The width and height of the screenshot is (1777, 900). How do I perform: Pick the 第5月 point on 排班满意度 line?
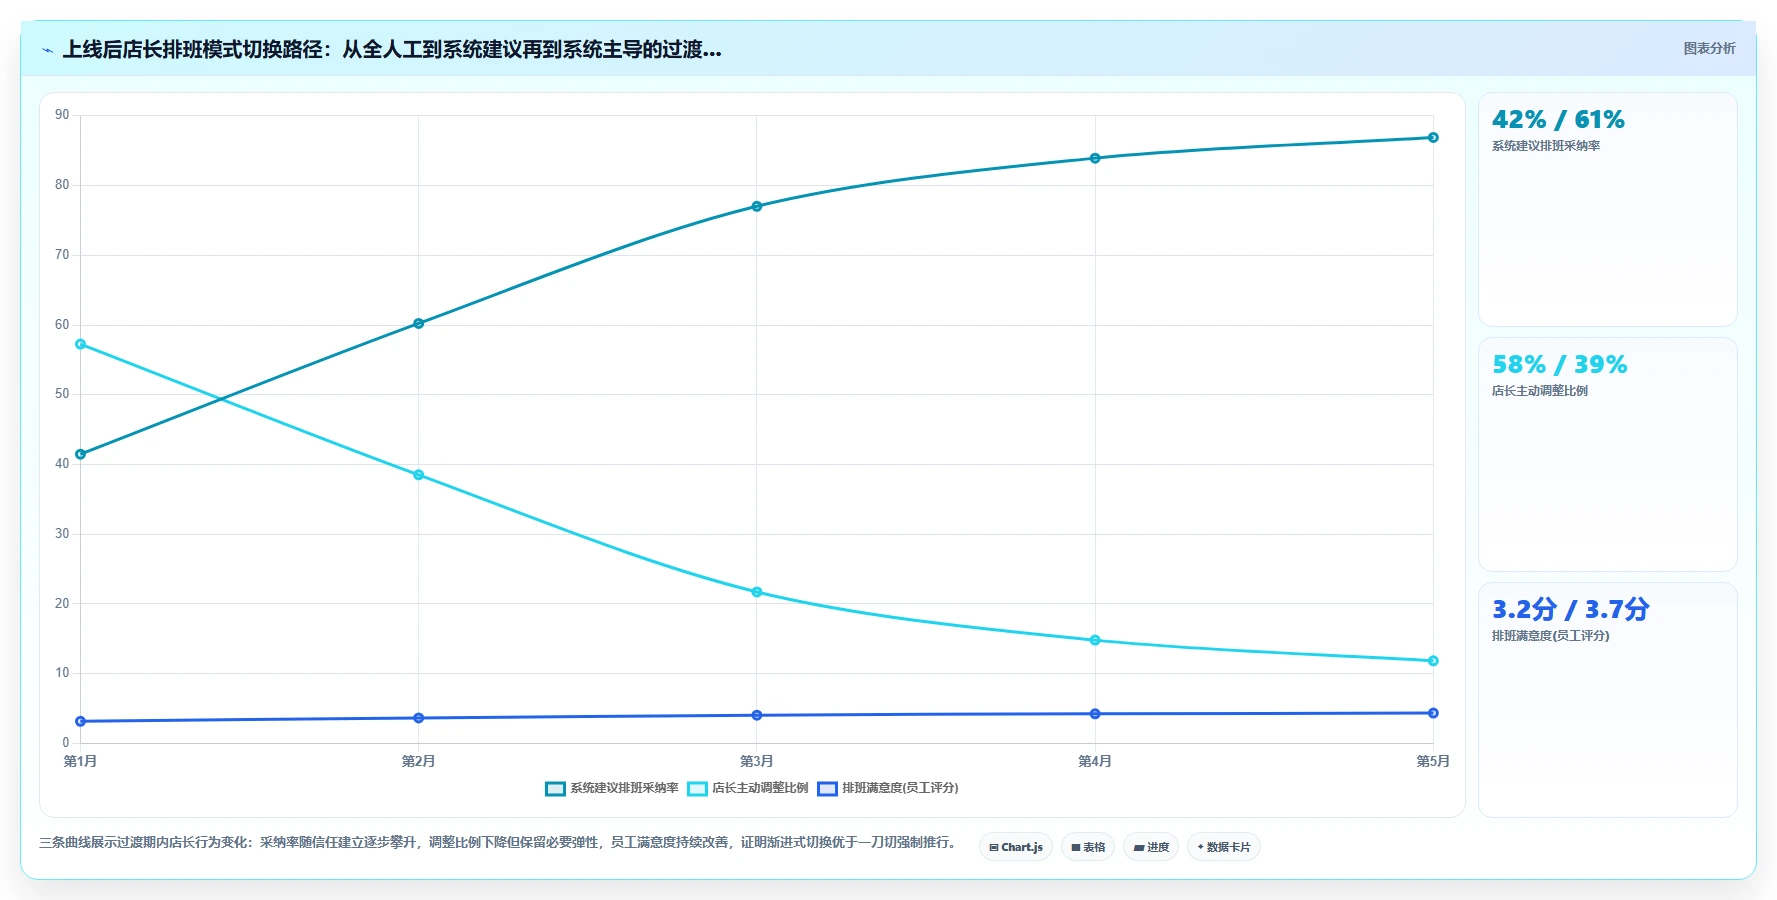[1433, 713]
